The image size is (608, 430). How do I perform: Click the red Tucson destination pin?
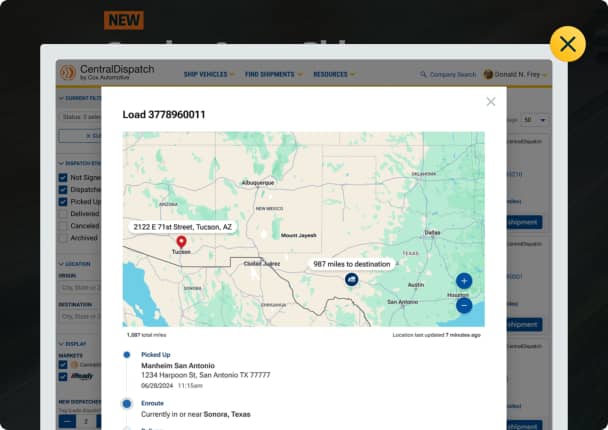pos(181,242)
